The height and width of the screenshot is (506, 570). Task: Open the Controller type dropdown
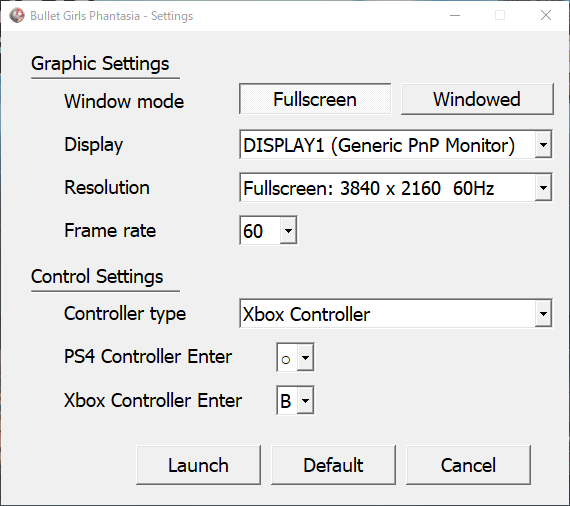click(396, 313)
